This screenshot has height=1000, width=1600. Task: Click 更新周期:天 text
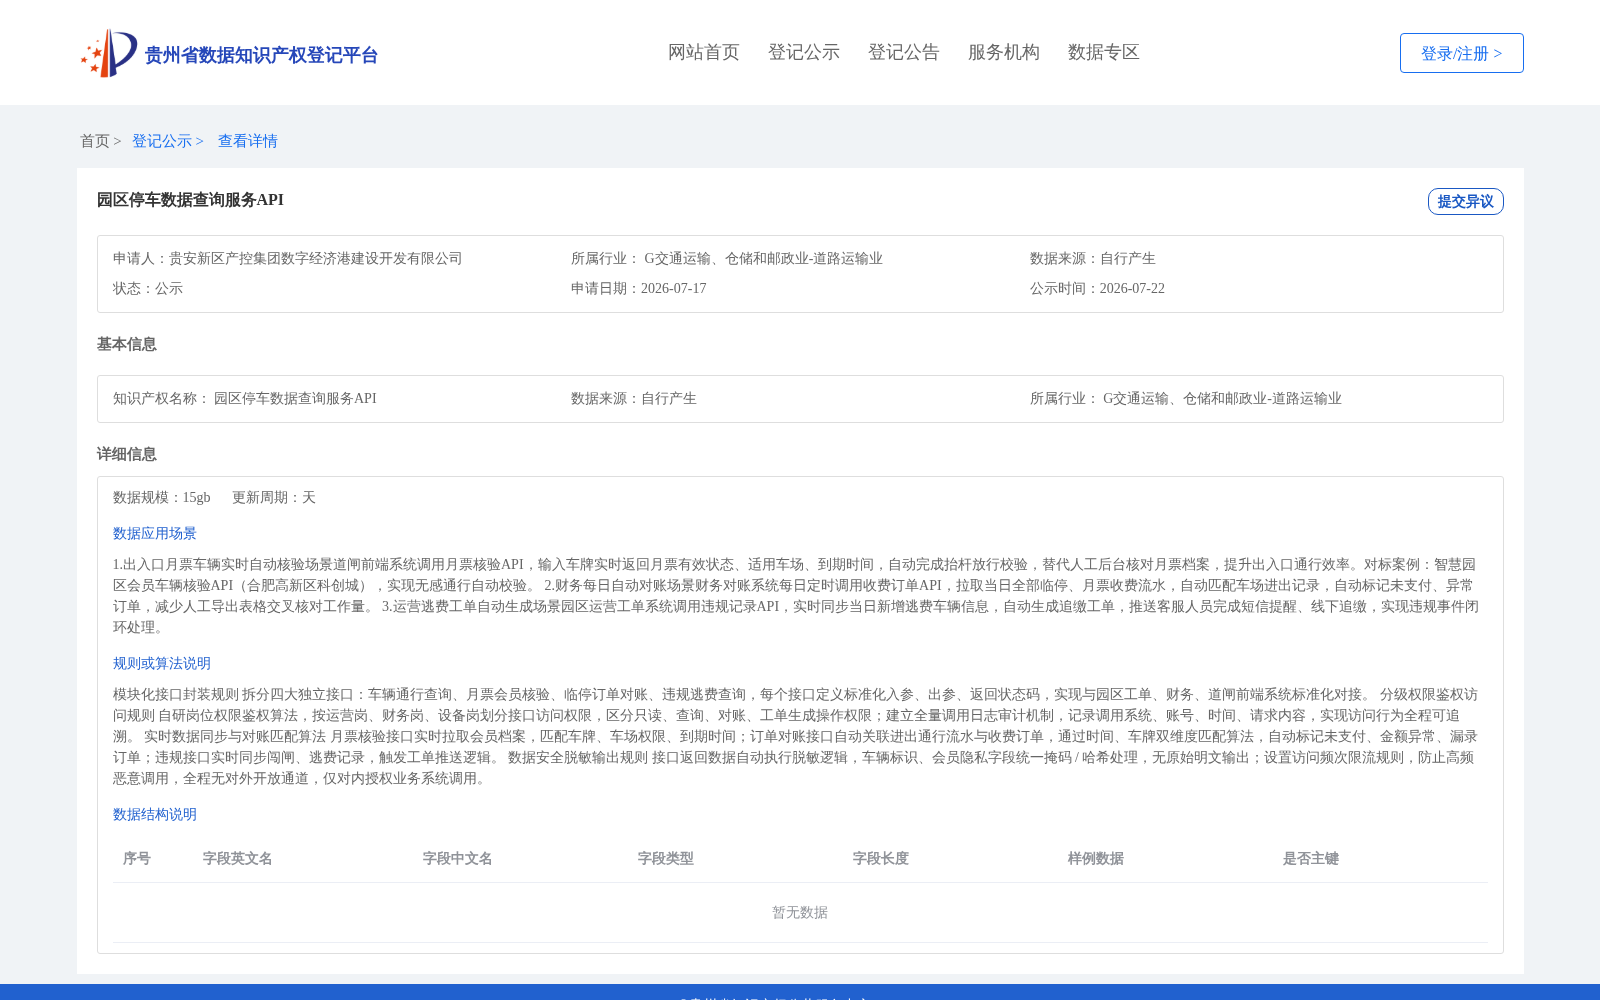[274, 497]
